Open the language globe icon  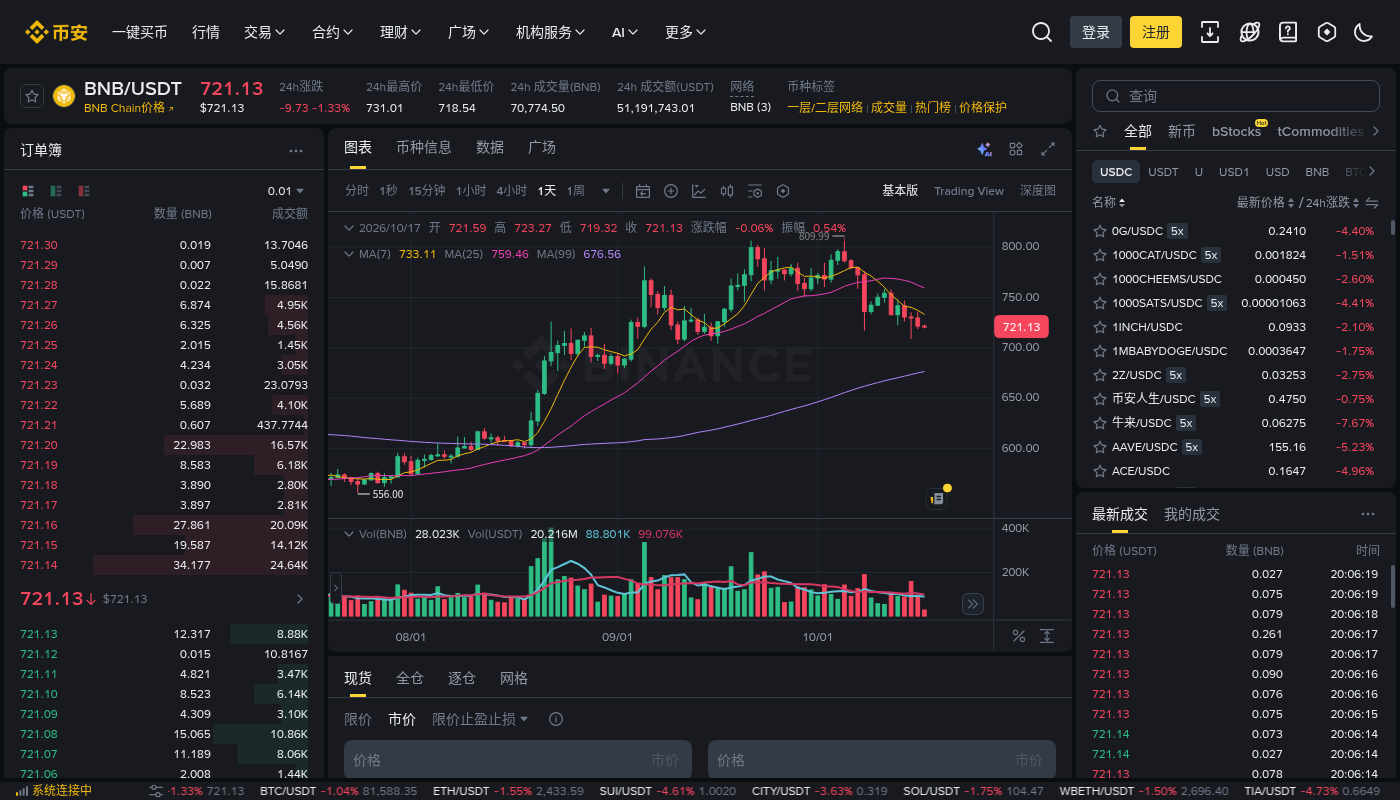[1249, 32]
